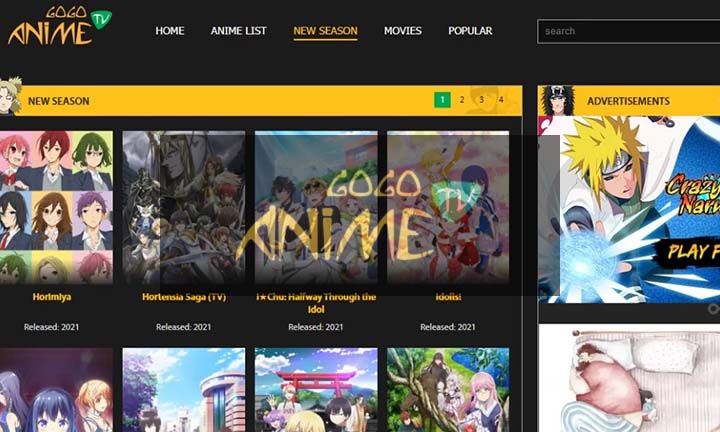Click the I★Chu: Halfway Through the Idol title
720x432 pixels.
[316, 303]
